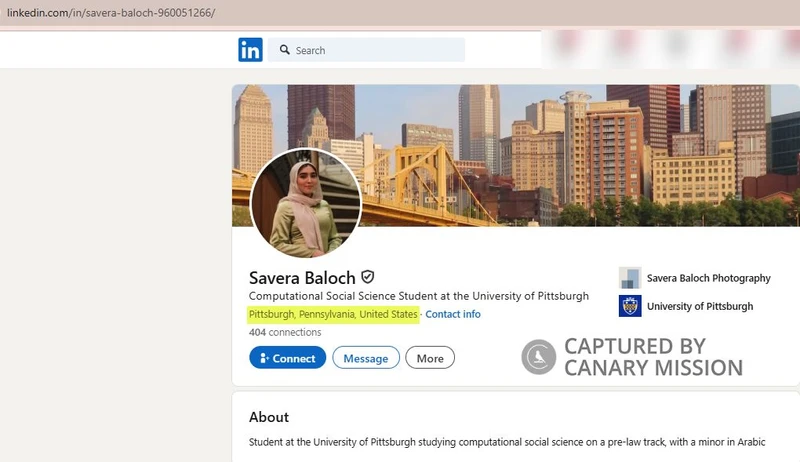800x462 pixels.
Task: Open the More options button
Action: (430, 358)
